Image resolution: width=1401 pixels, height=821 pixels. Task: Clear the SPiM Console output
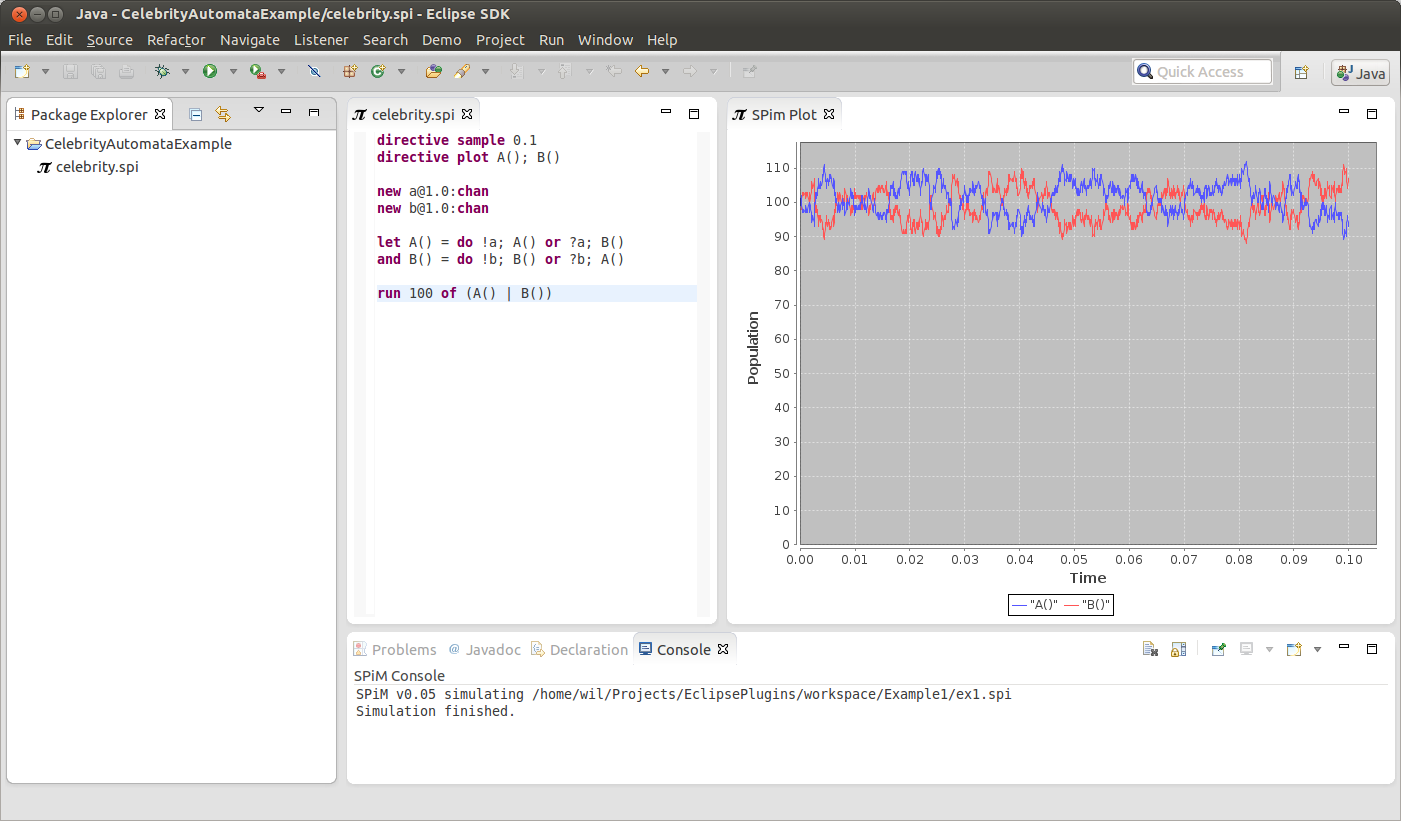tap(1149, 648)
